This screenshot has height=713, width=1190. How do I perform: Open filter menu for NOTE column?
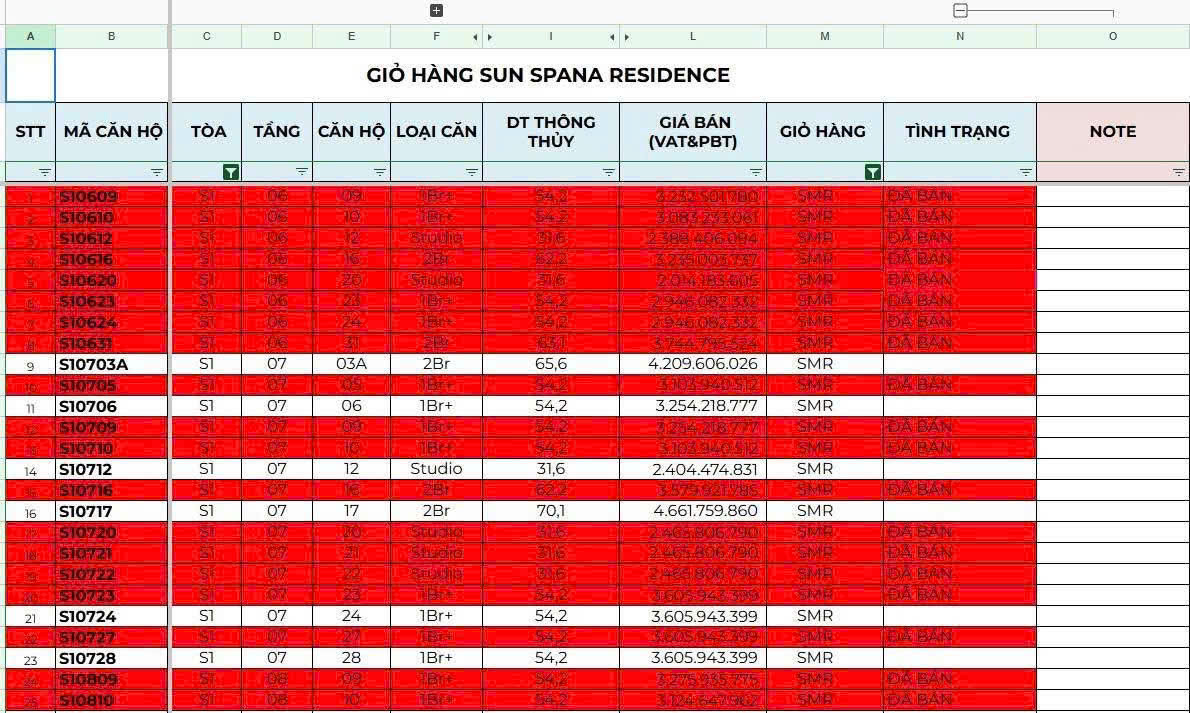(1179, 172)
